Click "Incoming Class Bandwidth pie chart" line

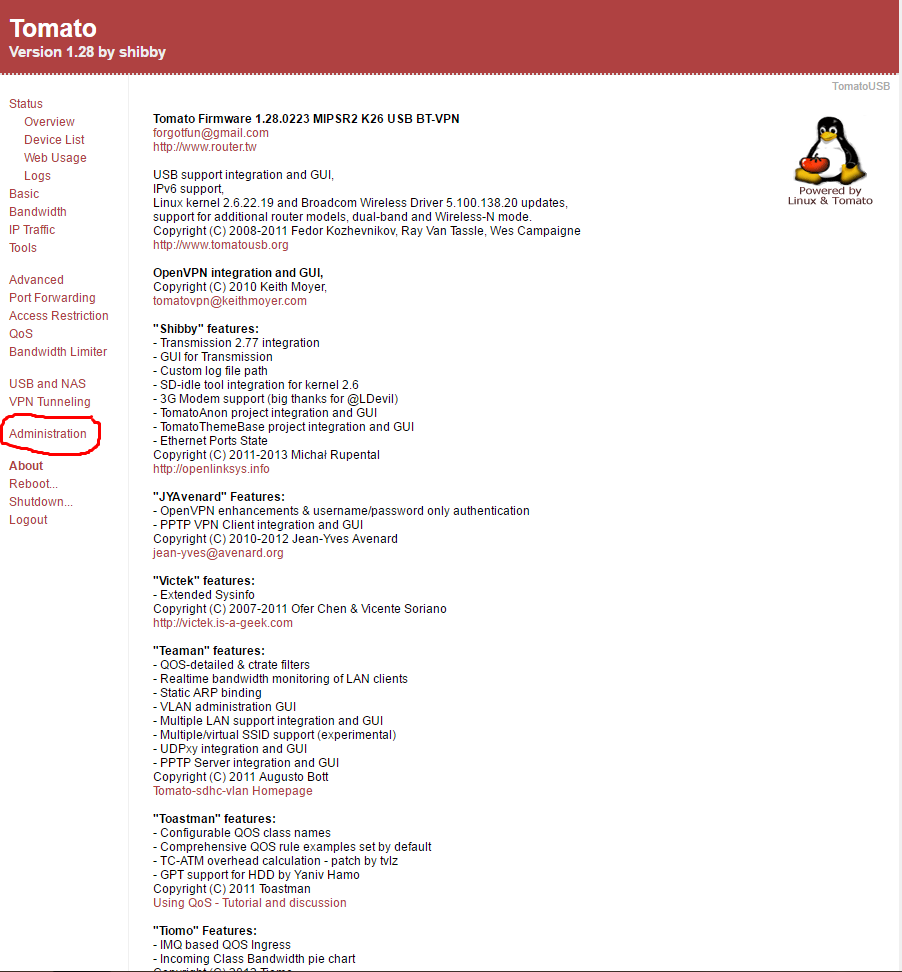click(x=254, y=959)
